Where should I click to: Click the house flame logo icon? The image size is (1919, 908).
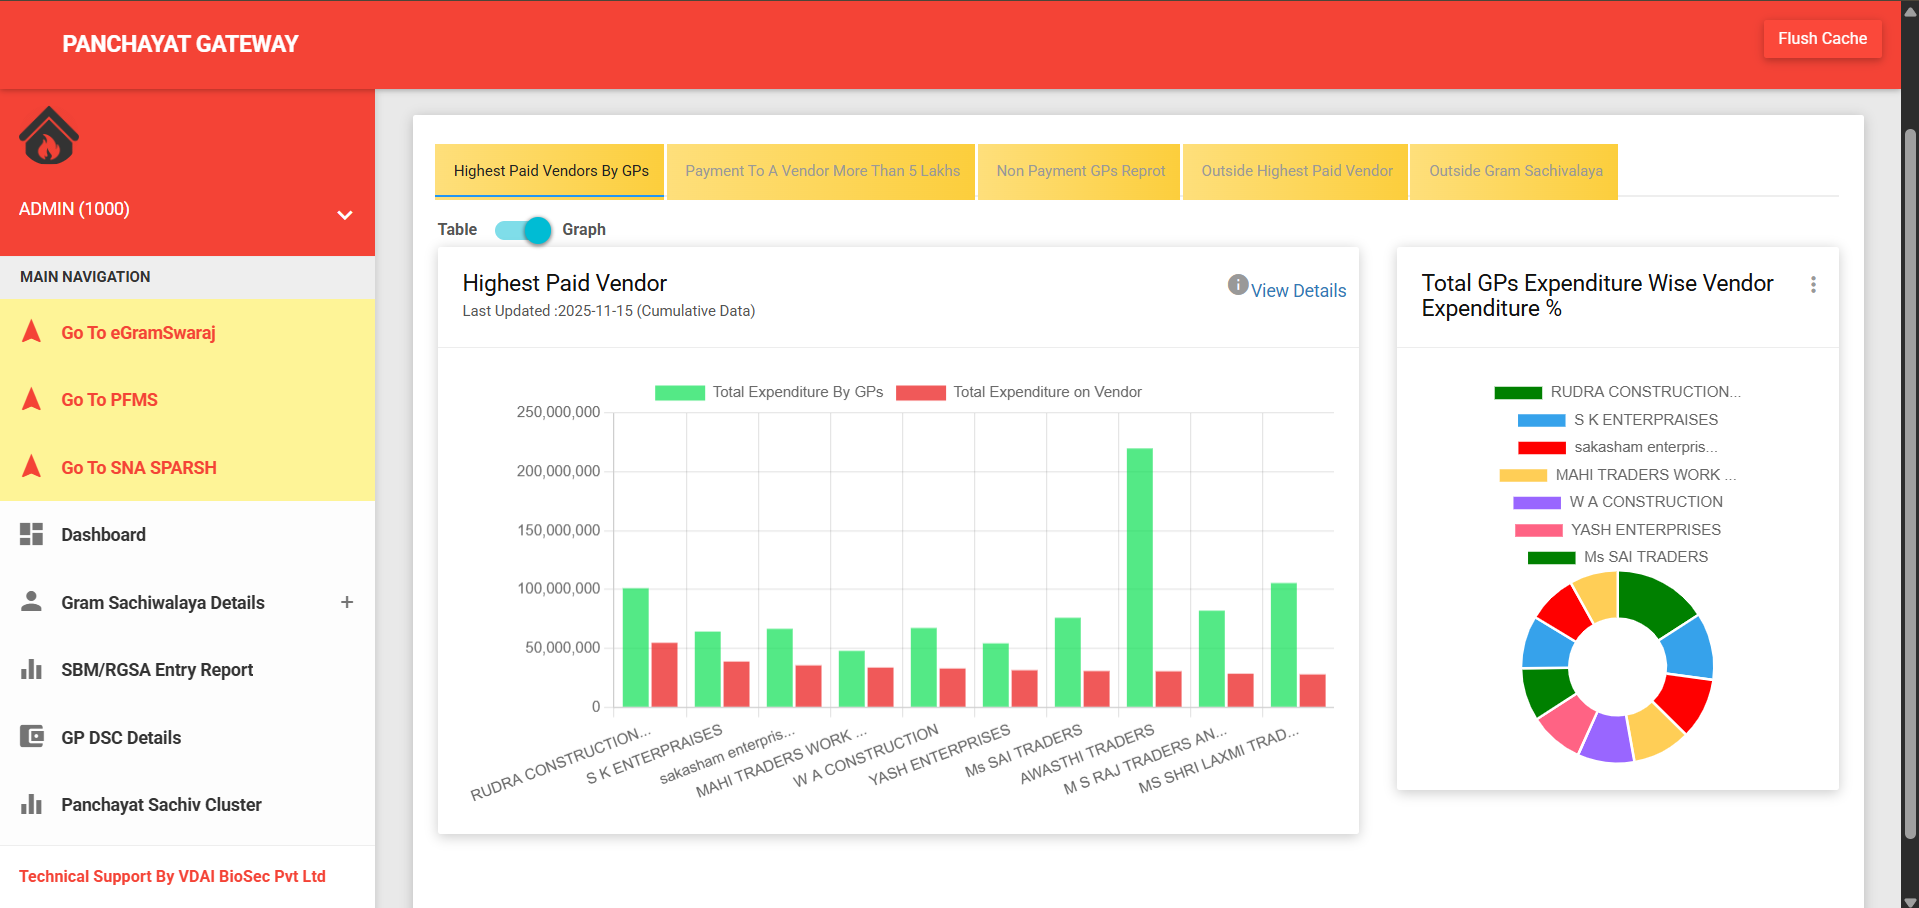(x=48, y=136)
